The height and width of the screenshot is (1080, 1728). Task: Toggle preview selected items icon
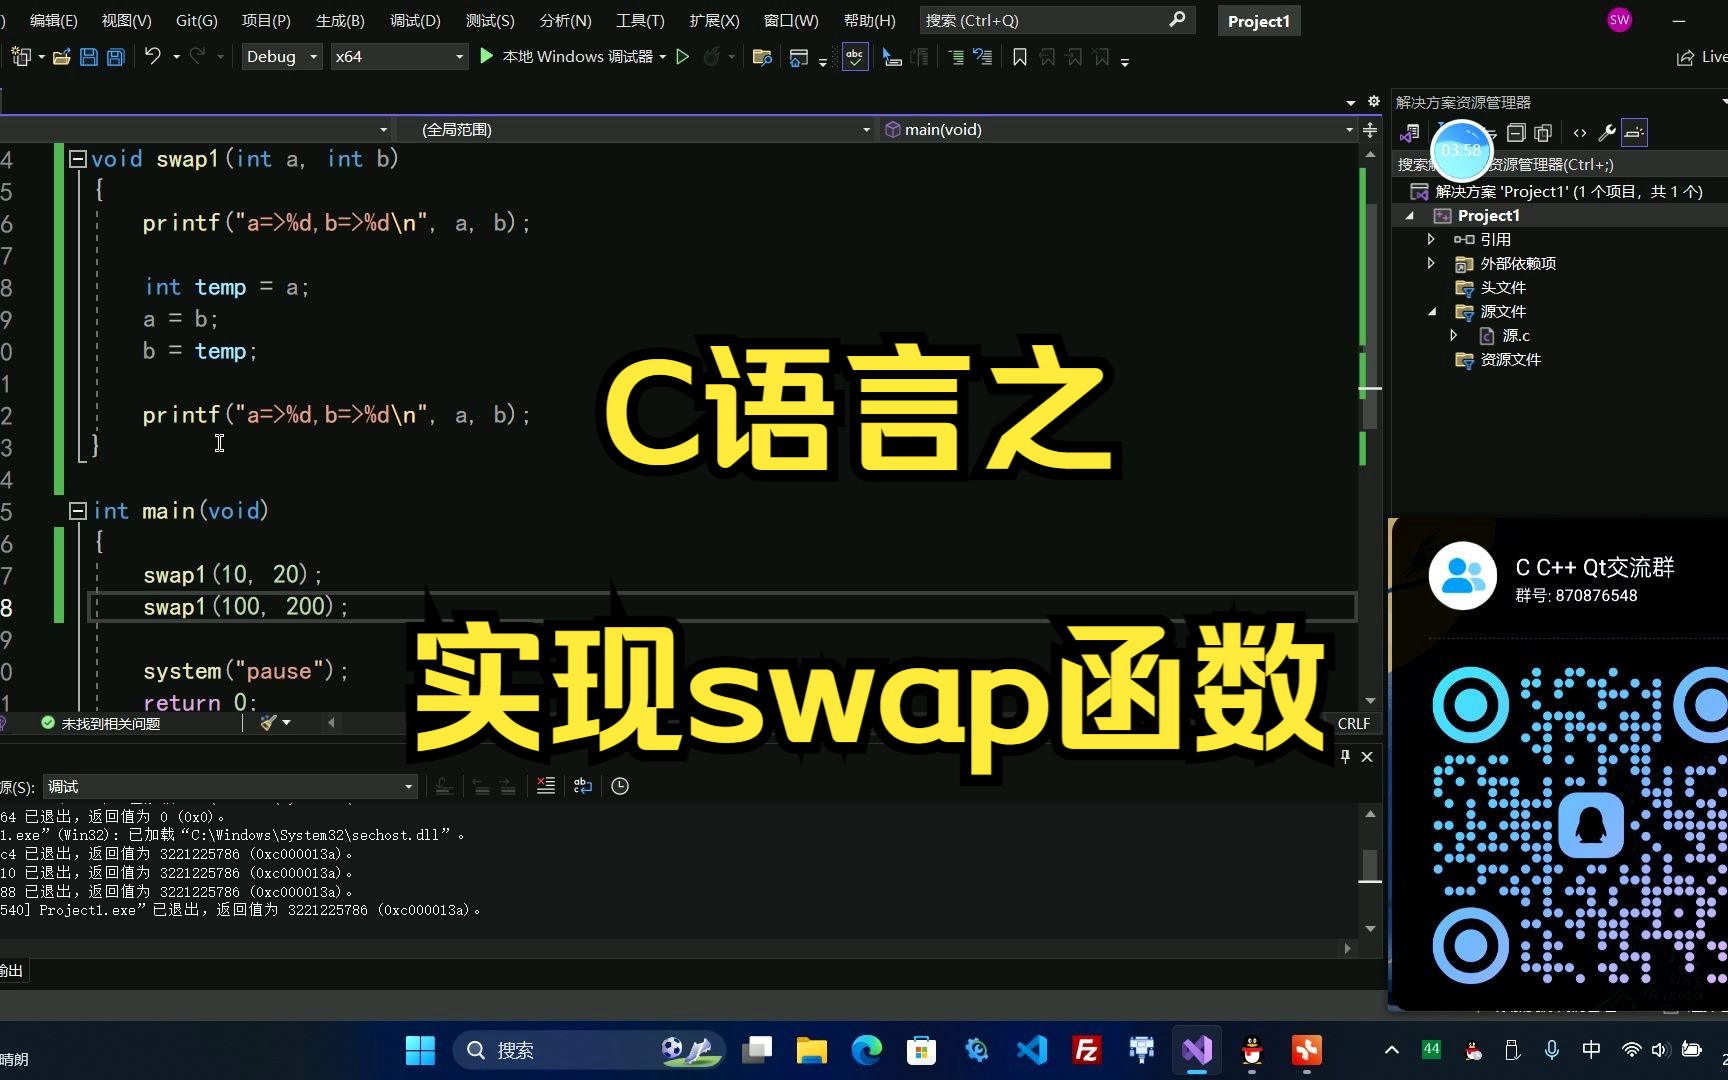coord(1634,132)
